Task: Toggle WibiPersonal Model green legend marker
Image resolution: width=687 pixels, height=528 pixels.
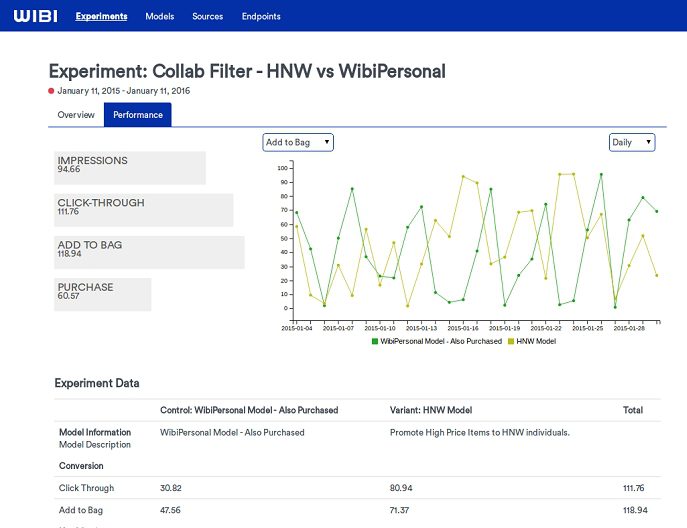Action: pos(375,341)
